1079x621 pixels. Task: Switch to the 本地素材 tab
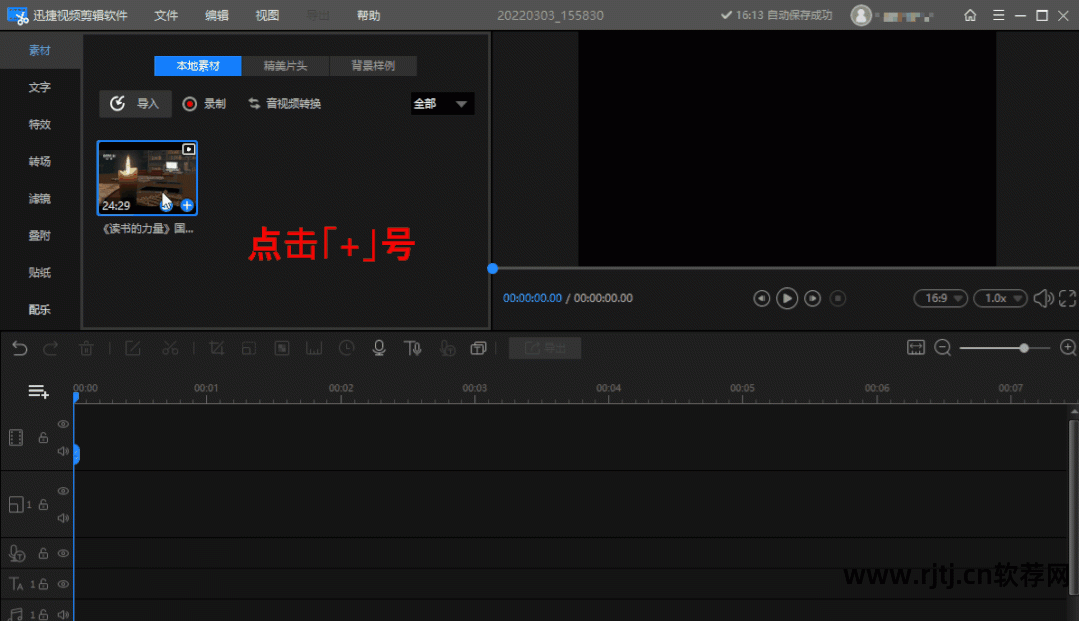pos(198,66)
